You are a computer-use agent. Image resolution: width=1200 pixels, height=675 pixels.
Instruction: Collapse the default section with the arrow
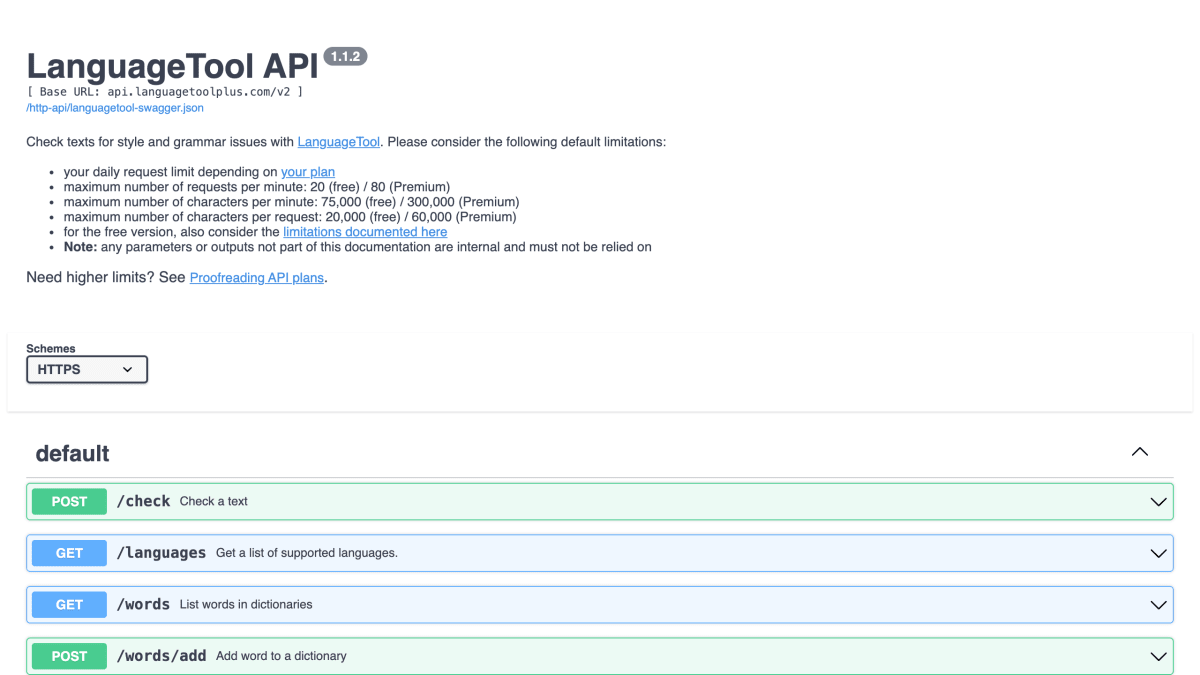point(1139,452)
